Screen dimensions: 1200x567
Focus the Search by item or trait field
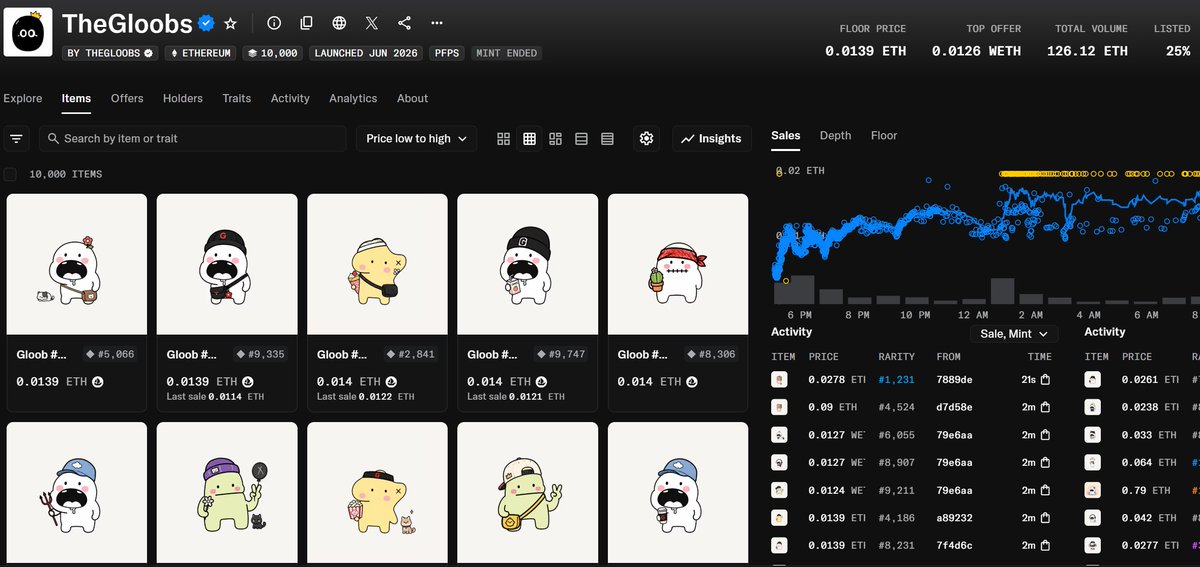193,139
